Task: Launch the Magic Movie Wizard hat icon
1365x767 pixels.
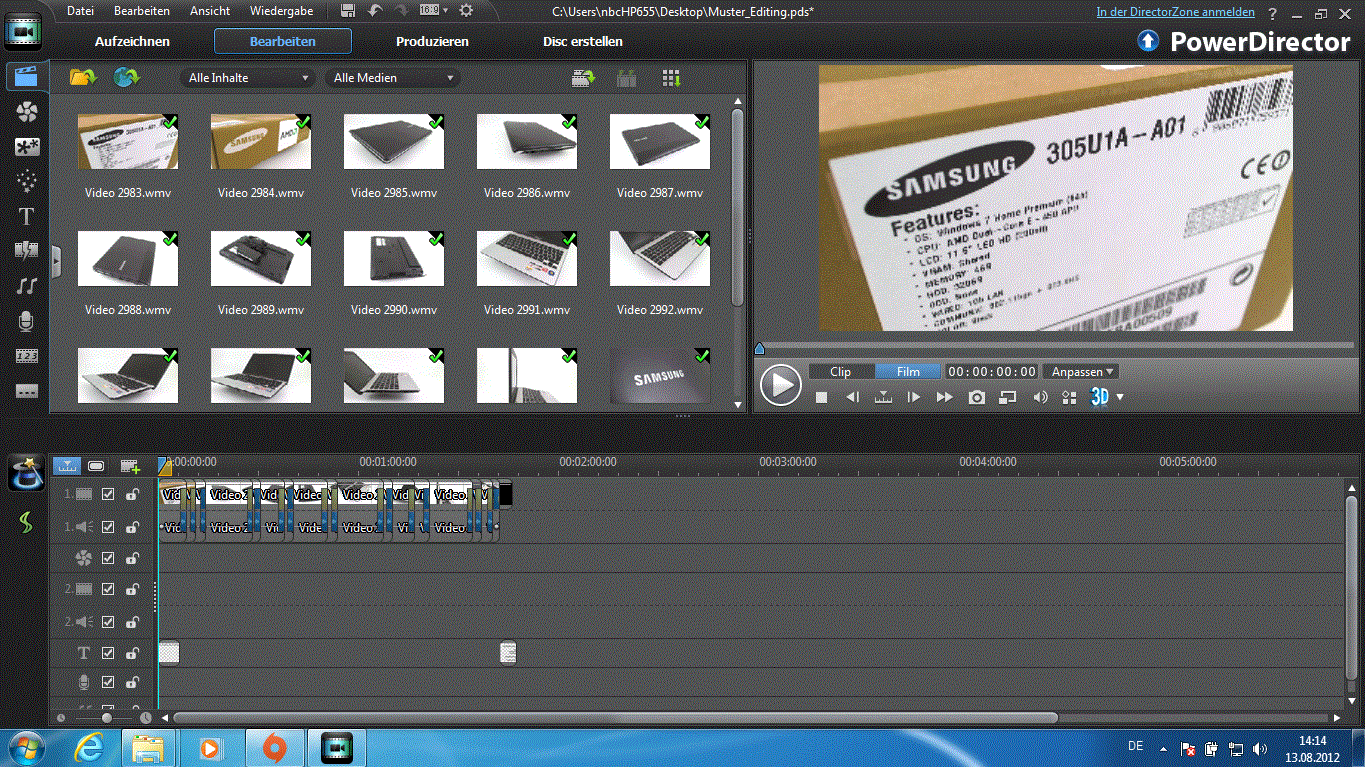Action: pos(27,472)
